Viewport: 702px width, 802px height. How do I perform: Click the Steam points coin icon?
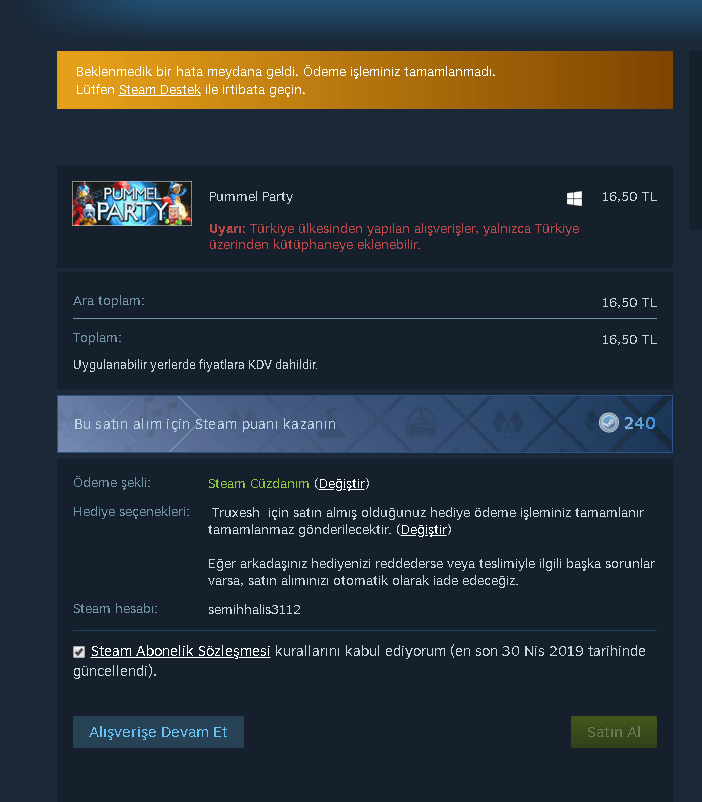click(608, 423)
